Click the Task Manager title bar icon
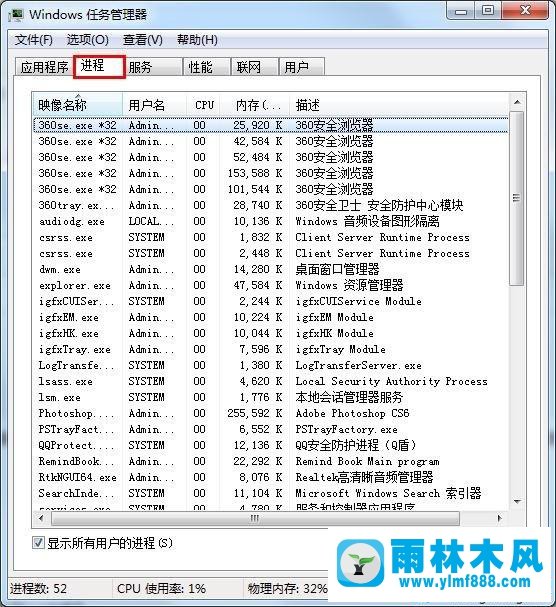556x607 pixels. [x=17, y=15]
